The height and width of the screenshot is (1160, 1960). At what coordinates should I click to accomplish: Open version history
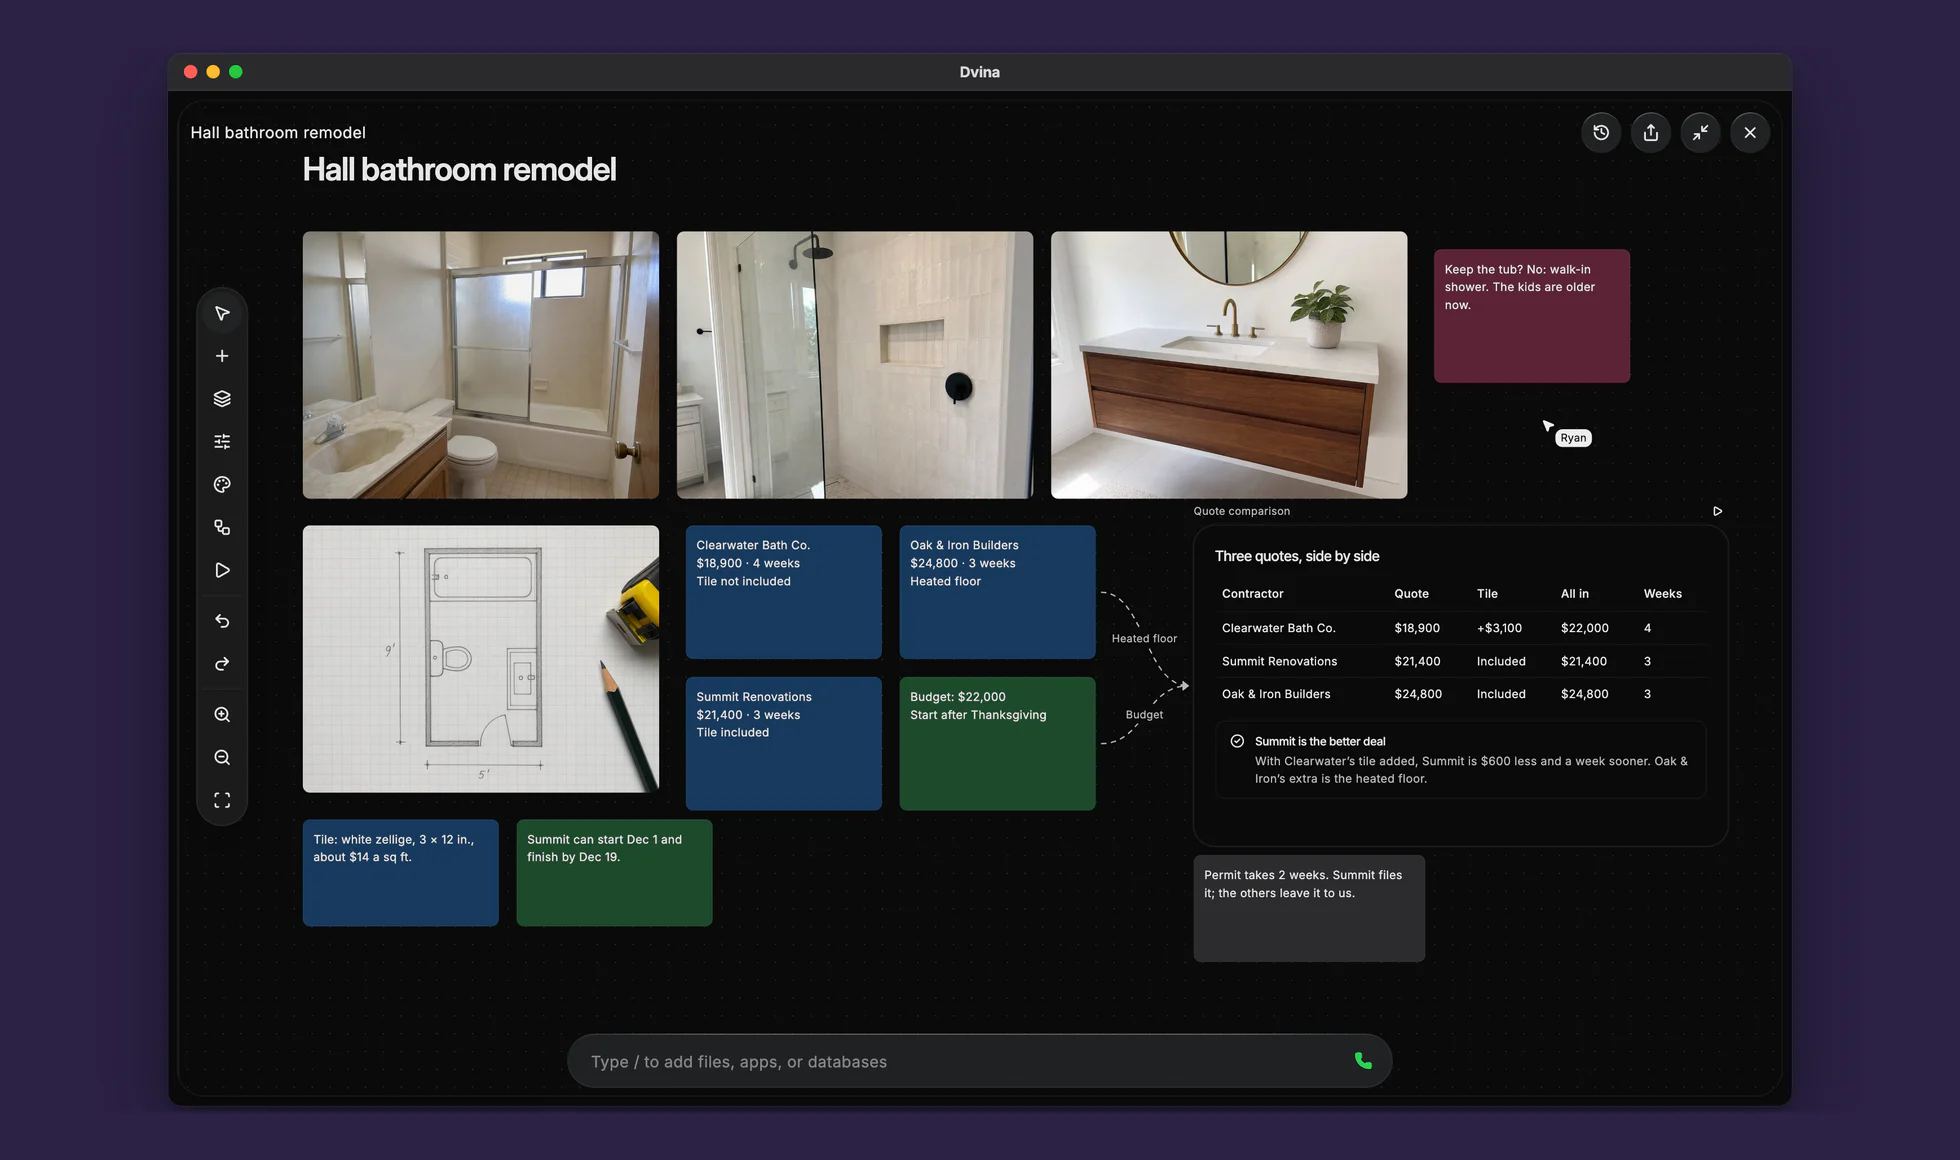coord(1601,132)
